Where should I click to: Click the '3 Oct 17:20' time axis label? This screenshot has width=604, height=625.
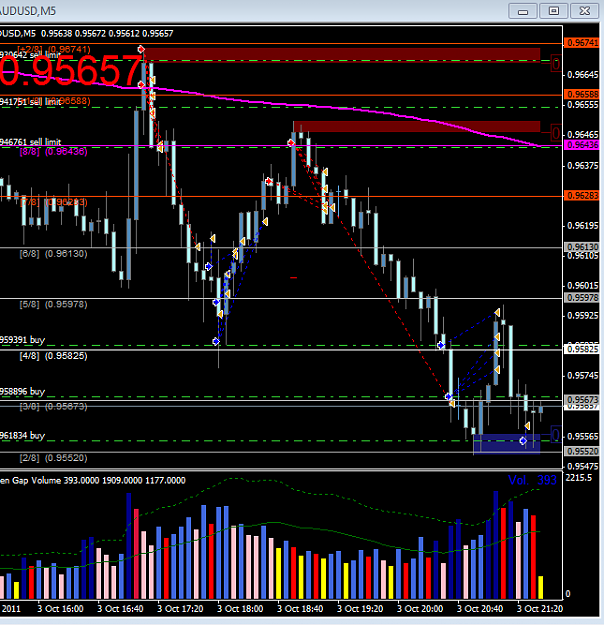pos(180,609)
